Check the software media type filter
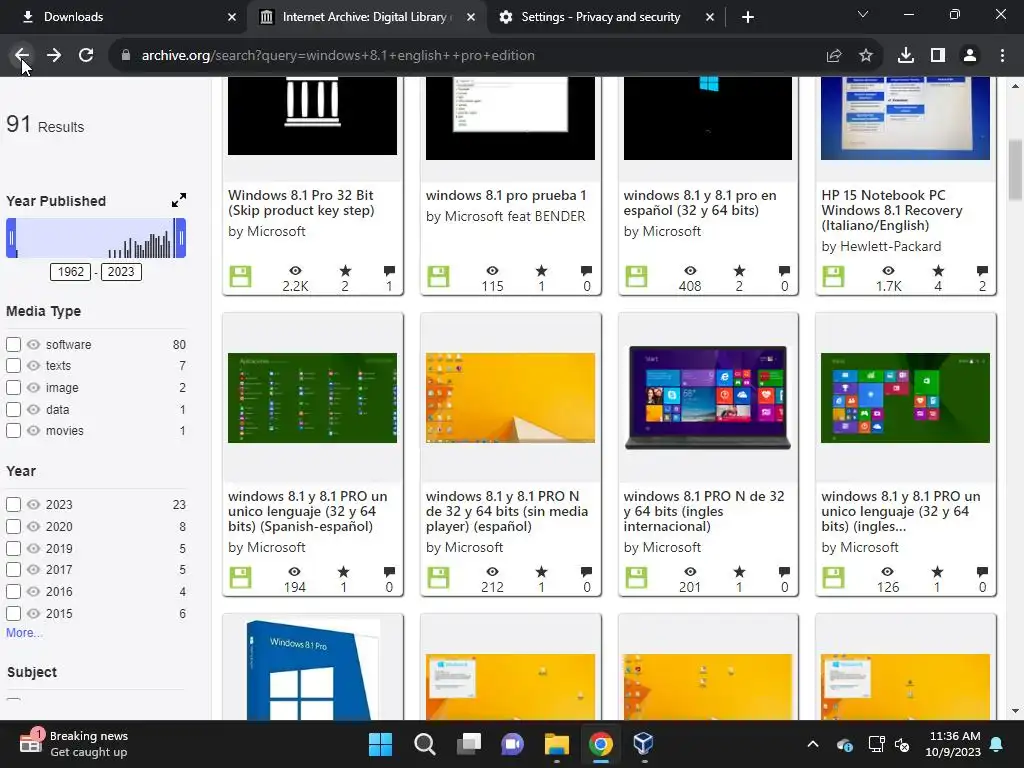The image size is (1024, 768). tap(13, 344)
